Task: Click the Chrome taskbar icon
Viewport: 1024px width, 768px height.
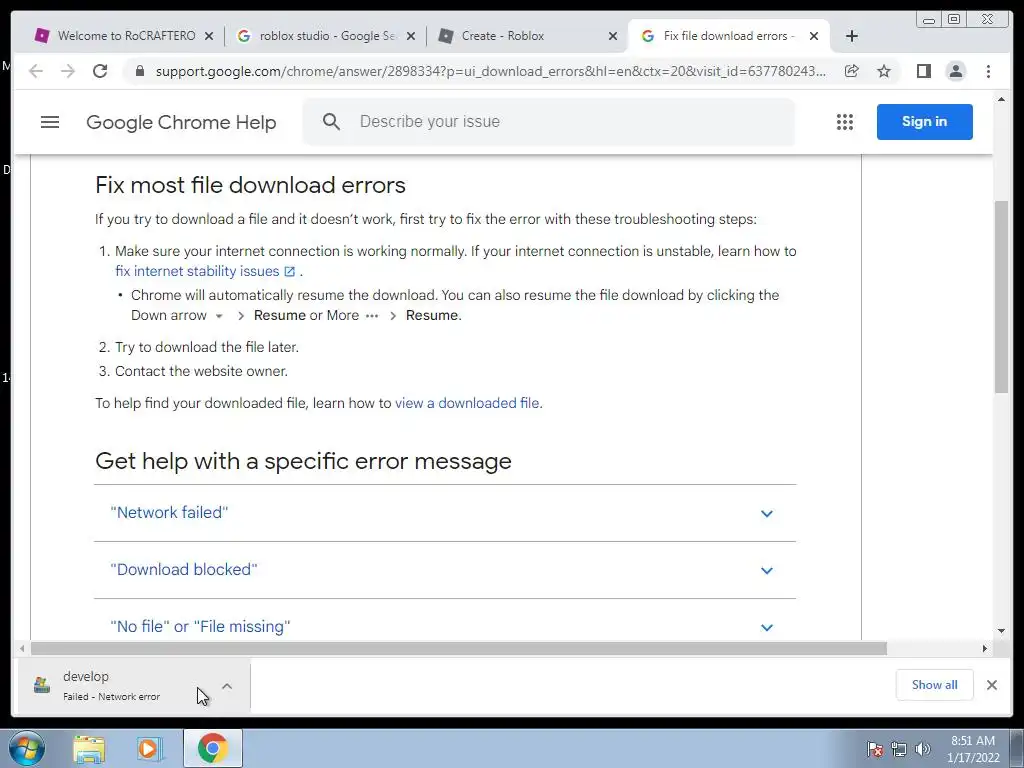Action: click(x=213, y=749)
